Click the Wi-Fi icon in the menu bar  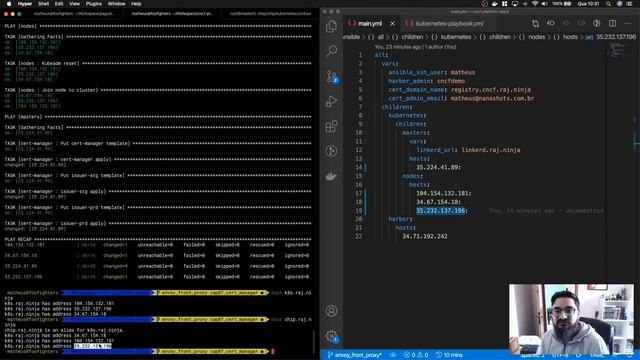pyautogui.click(x=535, y=4)
